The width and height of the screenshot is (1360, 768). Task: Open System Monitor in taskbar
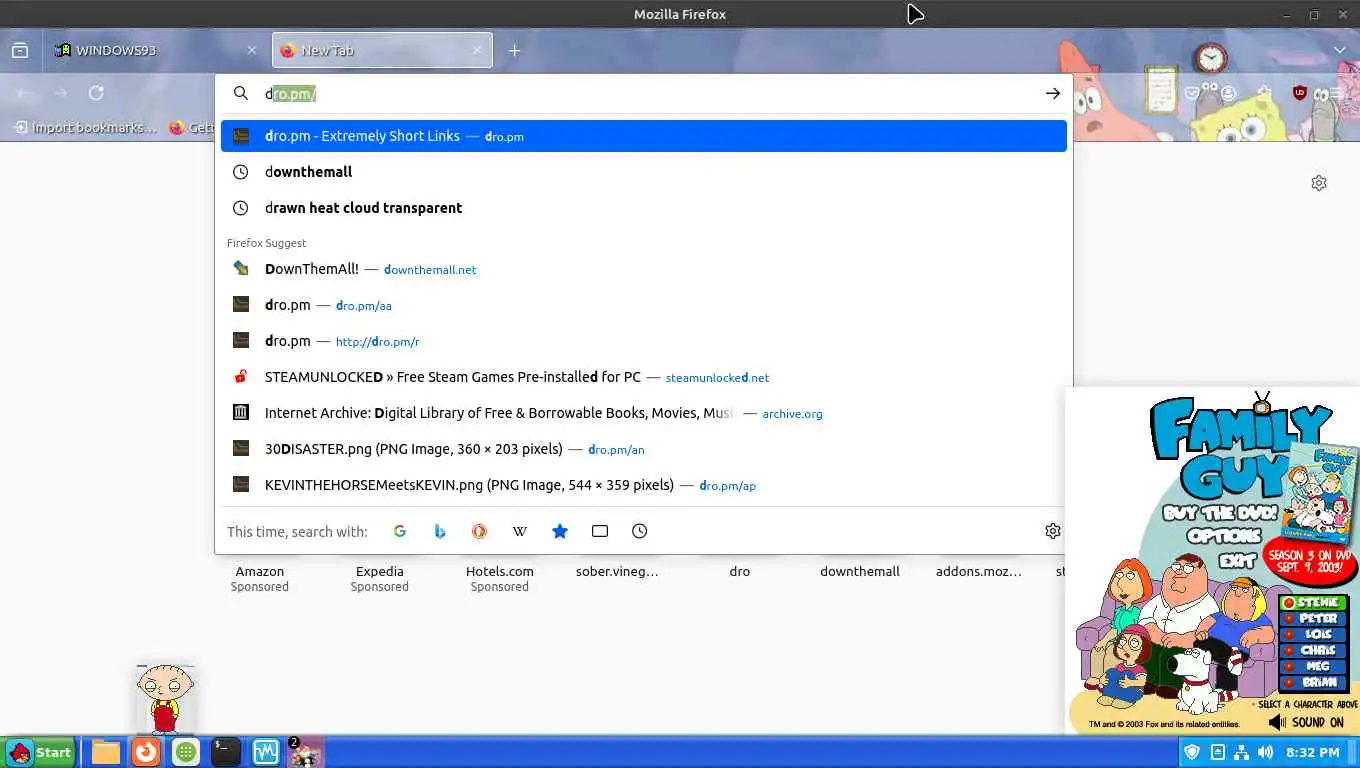tap(266, 752)
